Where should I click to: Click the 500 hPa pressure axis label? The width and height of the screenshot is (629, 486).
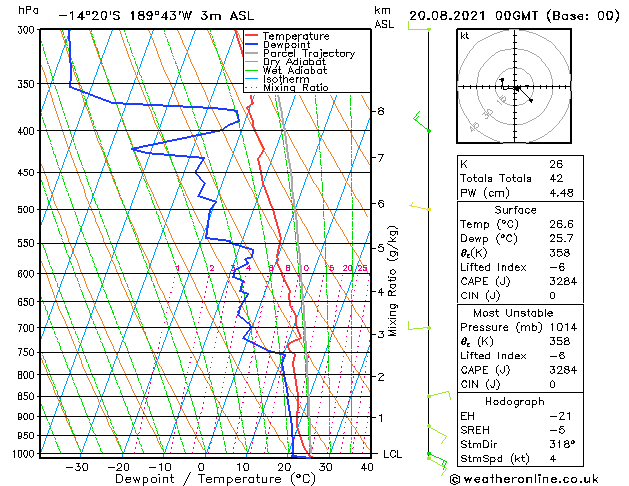click(26, 209)
